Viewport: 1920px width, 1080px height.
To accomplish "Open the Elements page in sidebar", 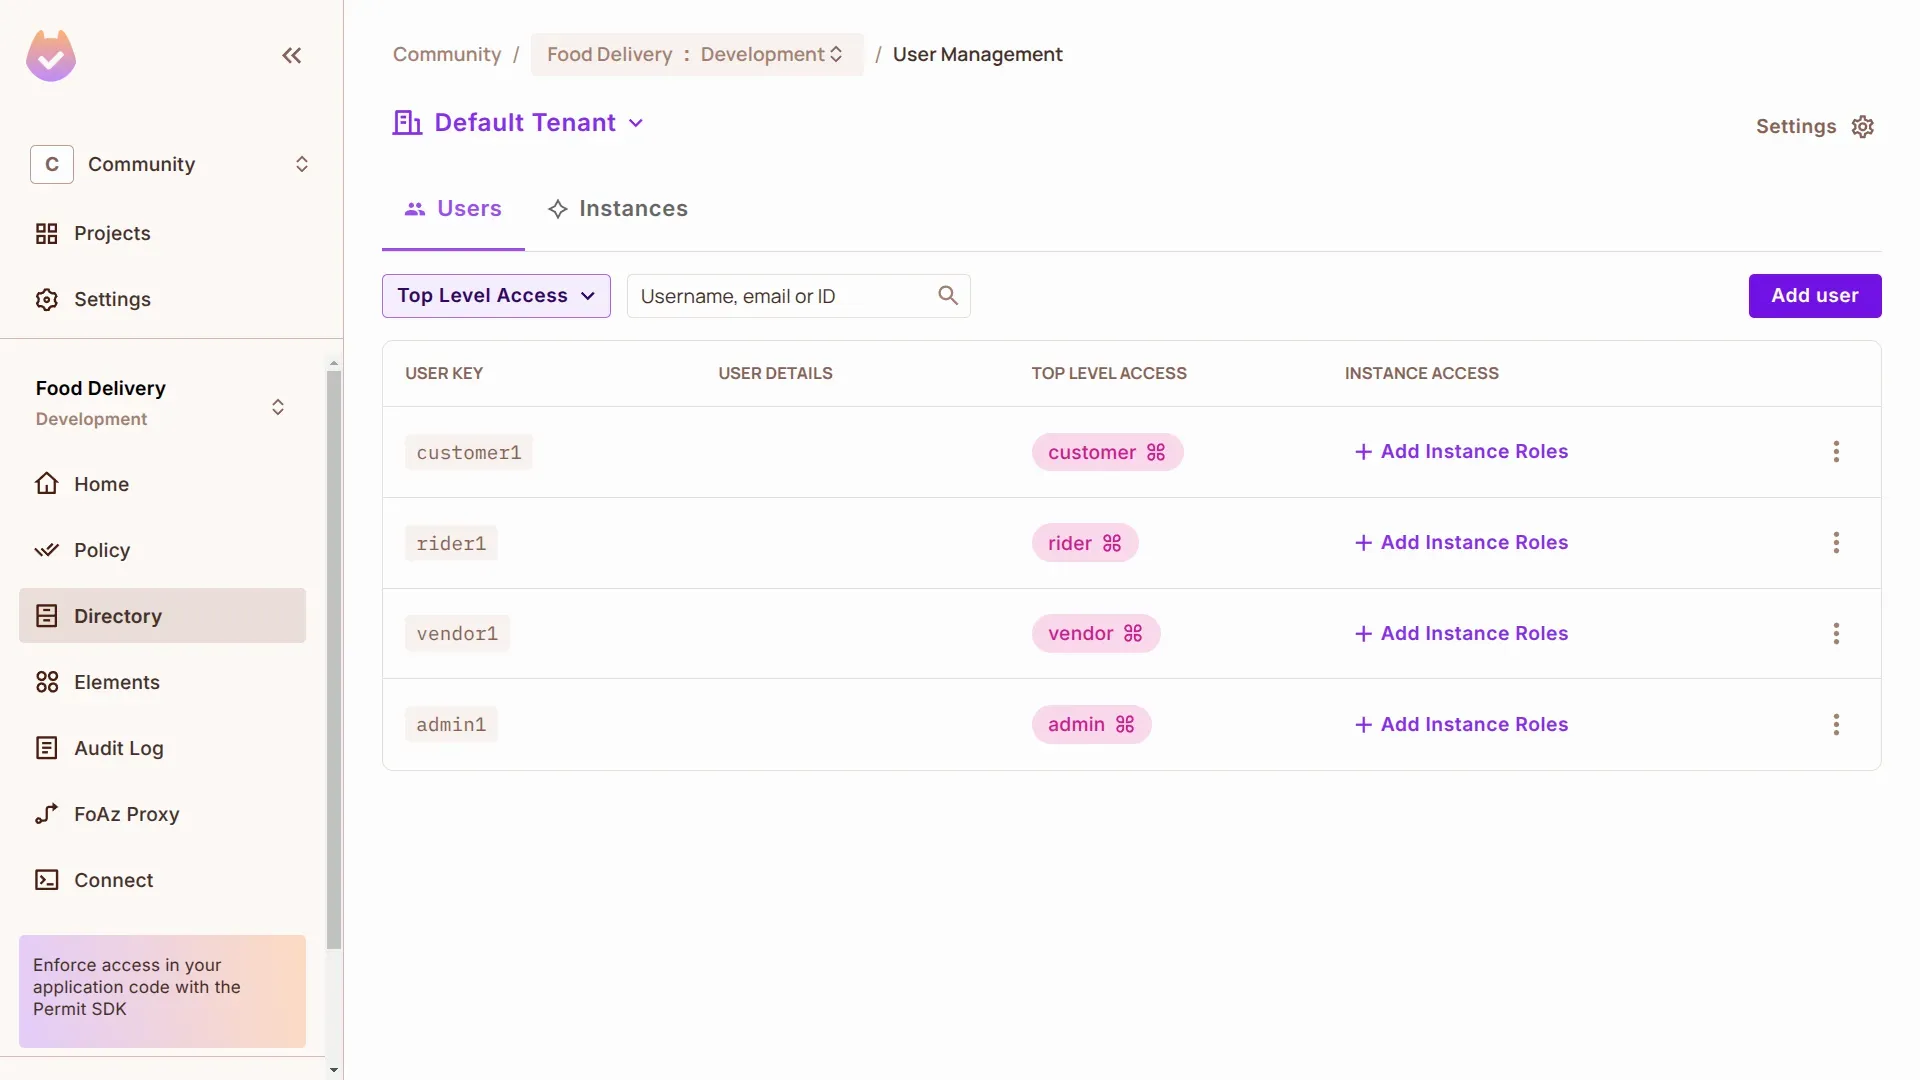I will click(116, 682).
